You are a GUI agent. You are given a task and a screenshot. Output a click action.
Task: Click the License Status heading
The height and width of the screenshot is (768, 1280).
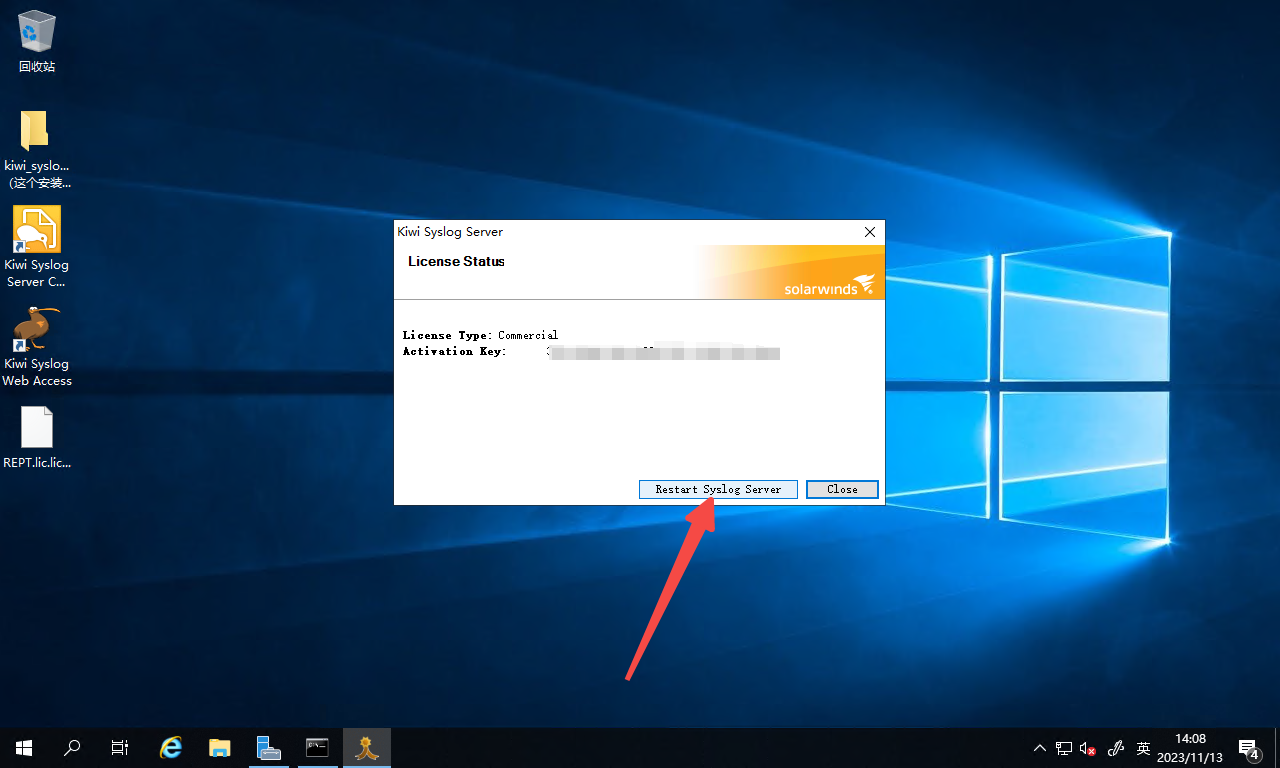[x=456, y=261]
